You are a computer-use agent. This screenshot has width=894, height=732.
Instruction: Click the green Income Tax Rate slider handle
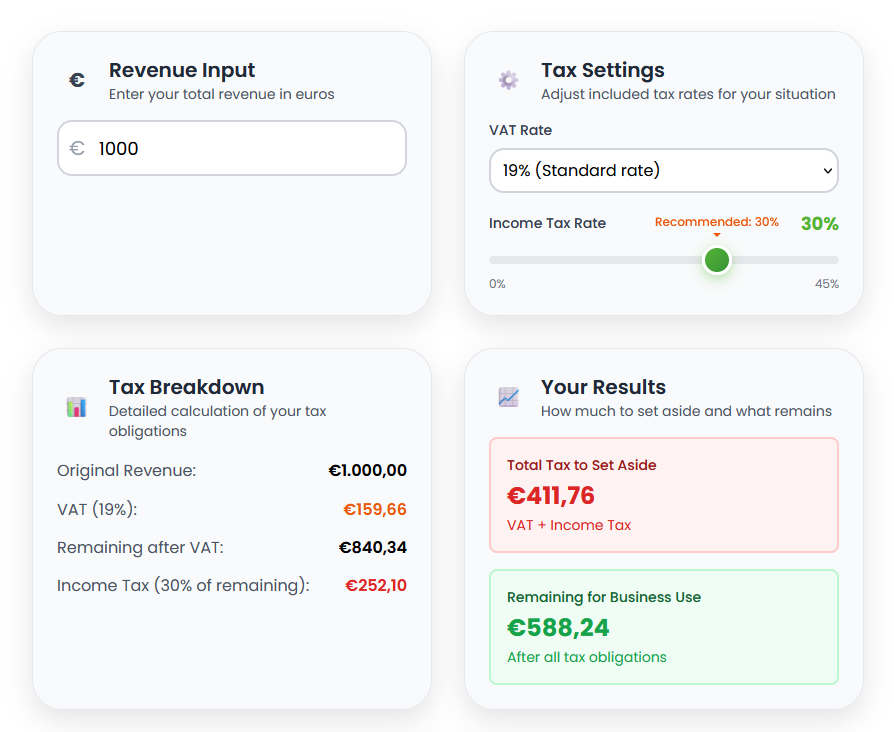tap(717, 260)
